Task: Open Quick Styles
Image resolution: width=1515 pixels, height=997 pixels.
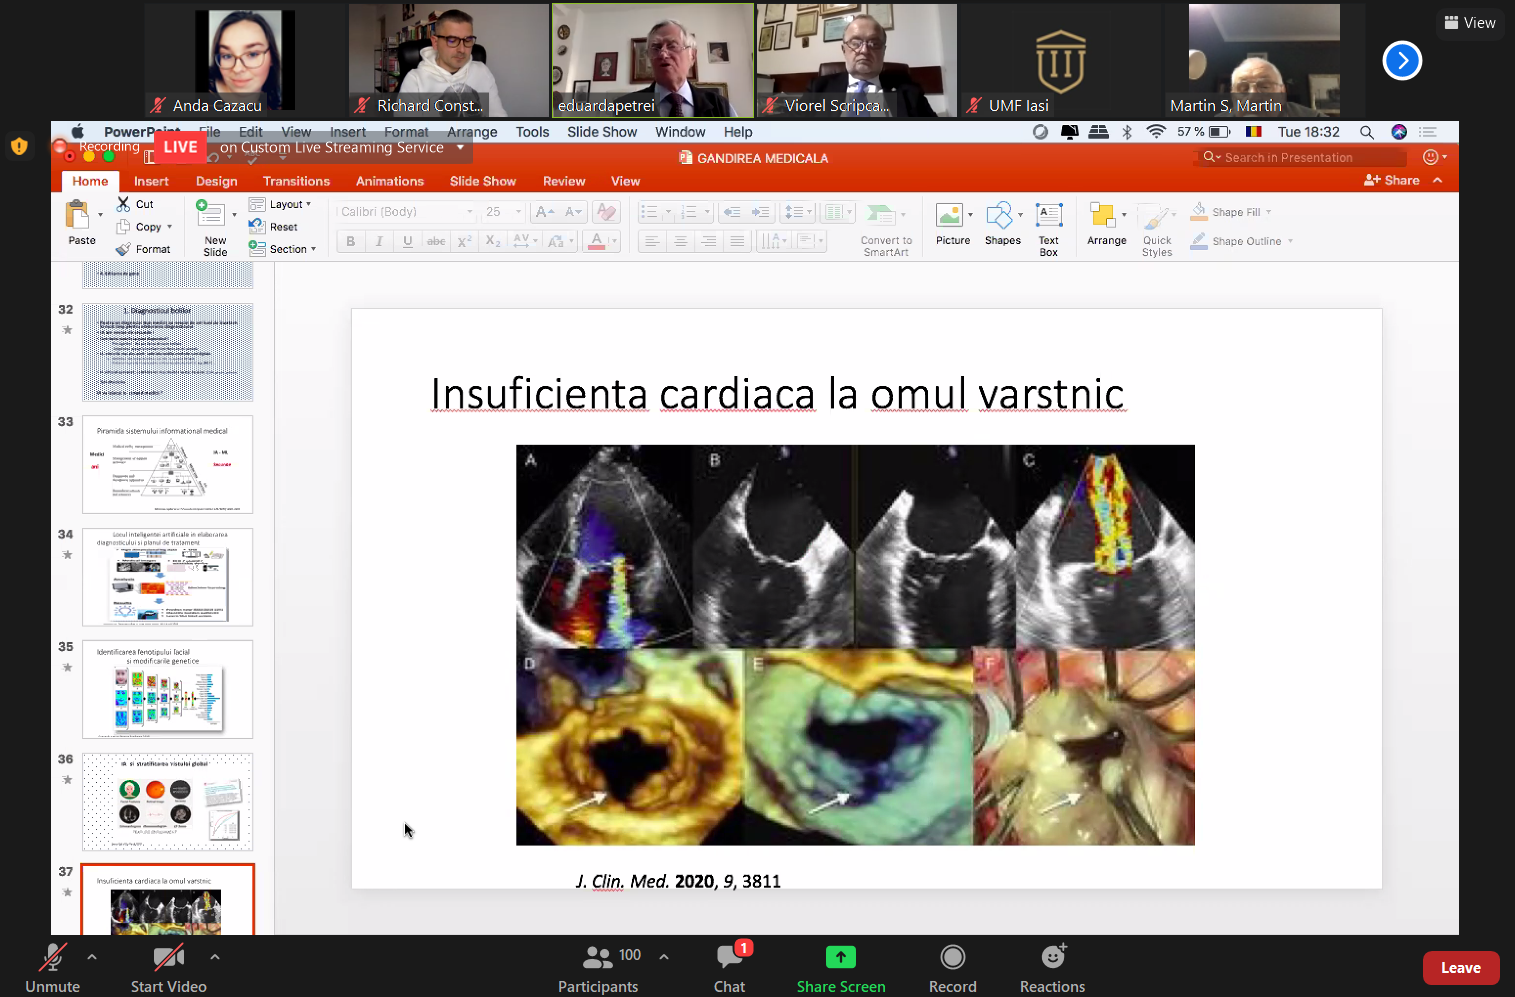Action: click(1156, 216)
